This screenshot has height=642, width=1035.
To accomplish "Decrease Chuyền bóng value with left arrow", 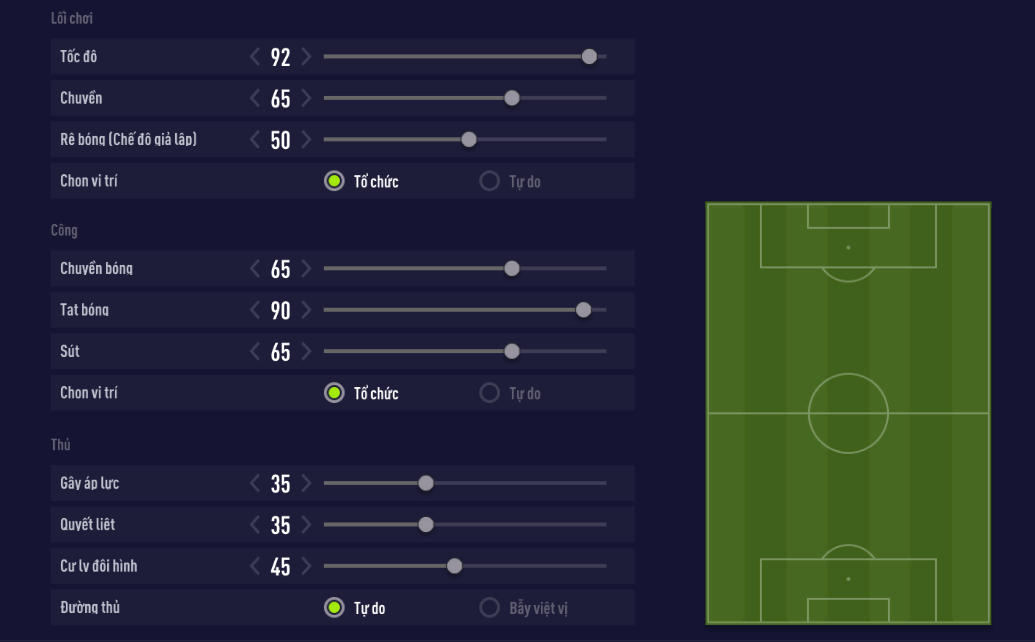I will point(255,269).
